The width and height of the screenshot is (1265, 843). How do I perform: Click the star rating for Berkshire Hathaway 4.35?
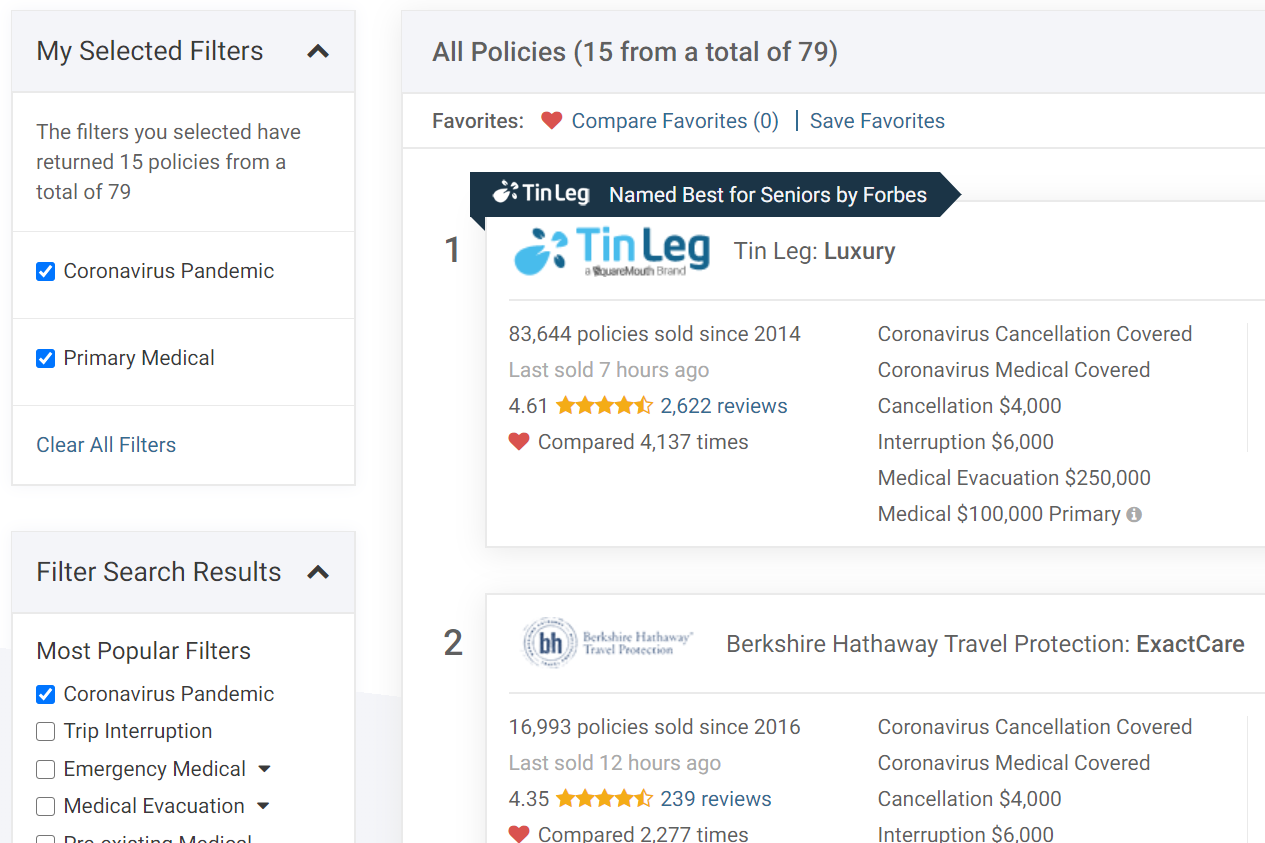pyautogui.click(x=604, y=799)
